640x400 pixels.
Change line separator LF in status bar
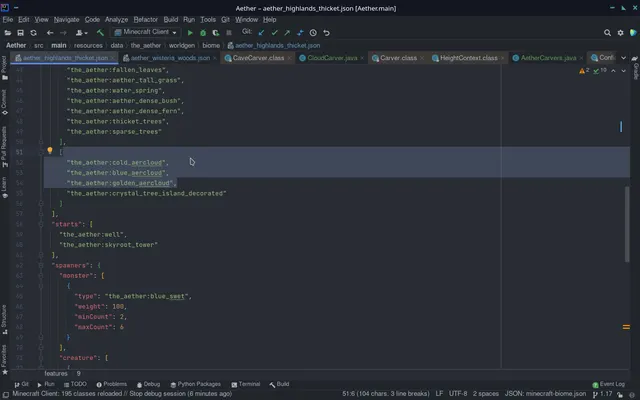(439, 394)
